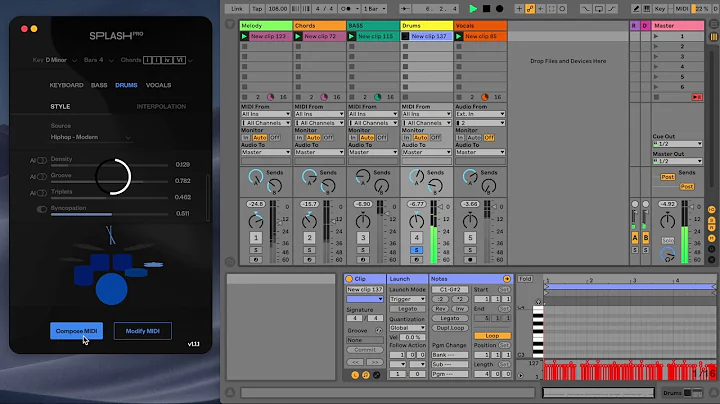Click the Tap tempo button

(x=257, y=9)
